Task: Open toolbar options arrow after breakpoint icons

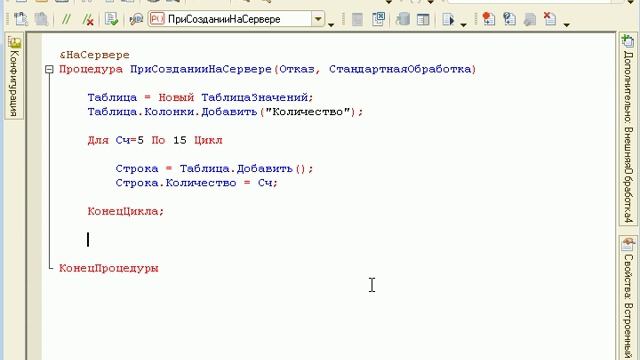Action: (566, 24)
